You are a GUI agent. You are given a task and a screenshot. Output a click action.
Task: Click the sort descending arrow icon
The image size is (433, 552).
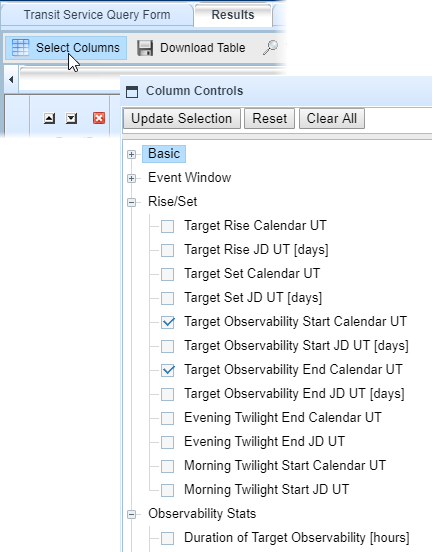[71, 118]
